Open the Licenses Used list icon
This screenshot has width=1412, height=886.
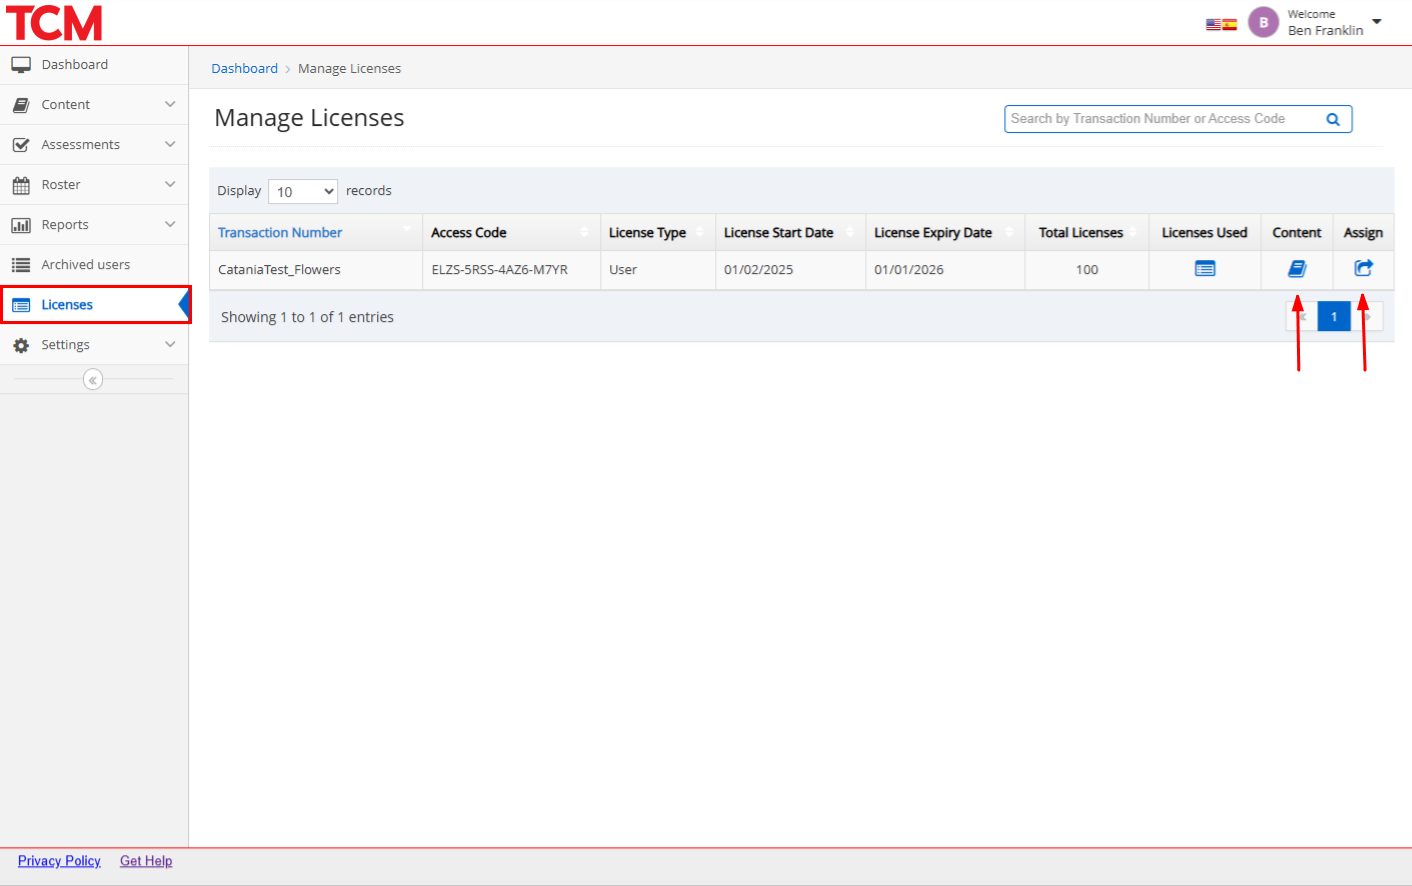1205,269
